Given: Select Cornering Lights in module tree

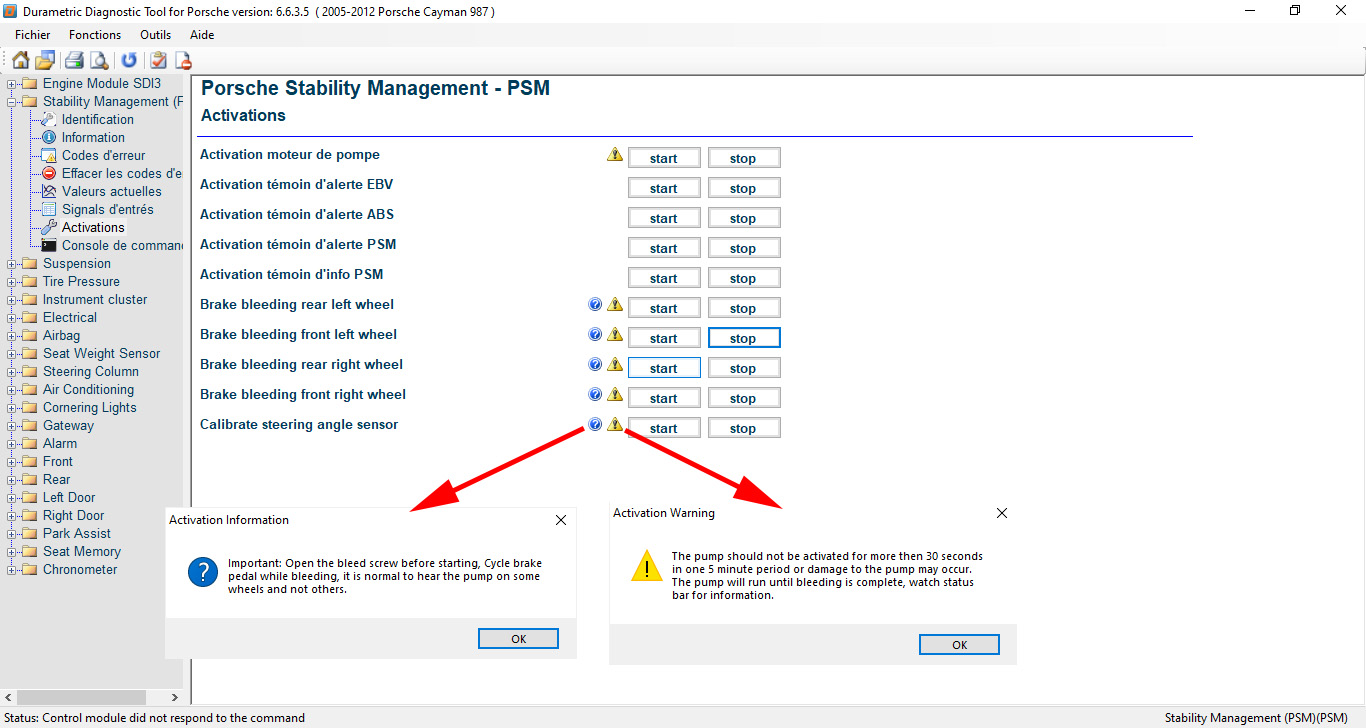Looking at the screenshot, I should (89, 408).
